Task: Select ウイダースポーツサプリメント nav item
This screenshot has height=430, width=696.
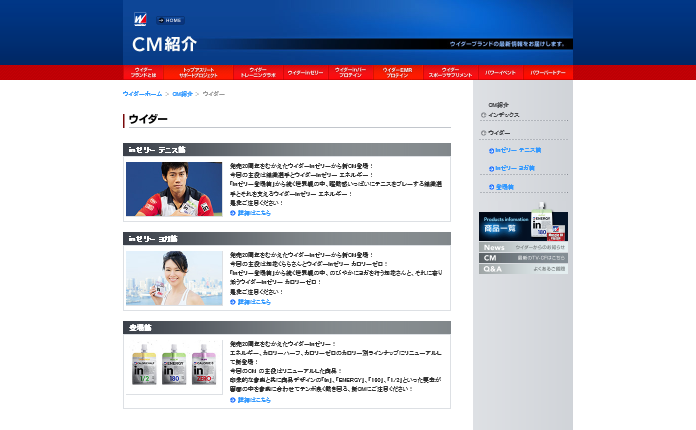Action: pyautogui.click(x=451, y=72)
